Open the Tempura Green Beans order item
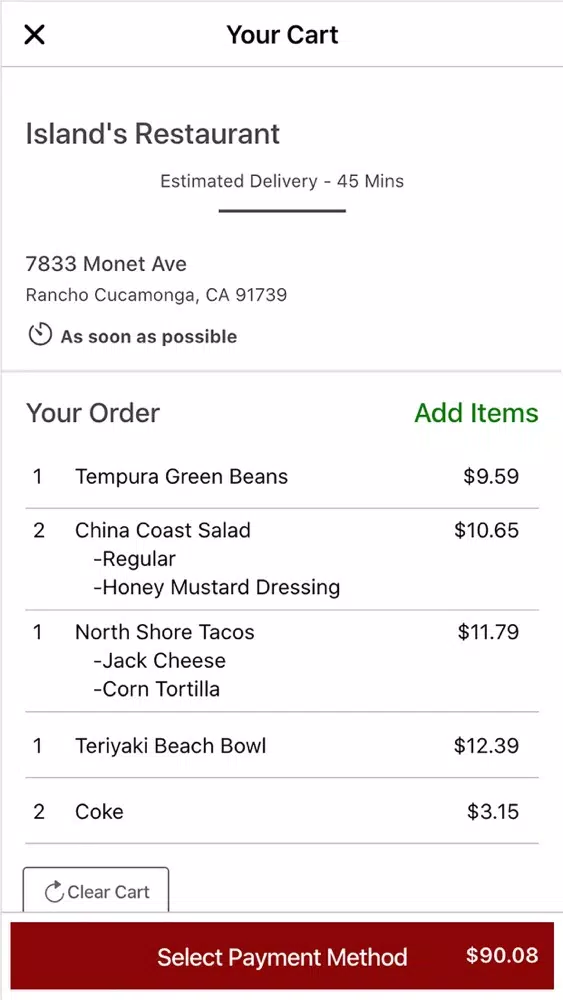 tap(282, 476)
